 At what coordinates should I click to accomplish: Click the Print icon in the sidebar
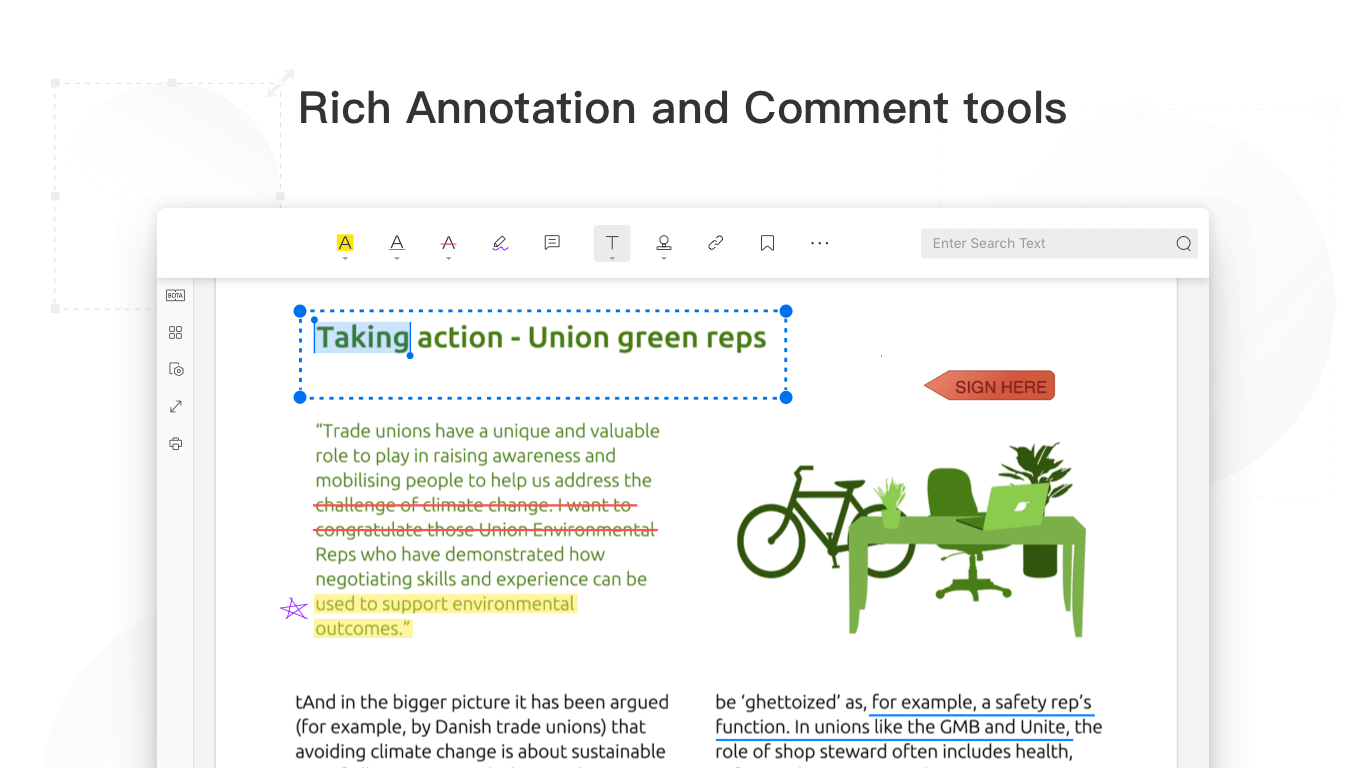point(176,443)
